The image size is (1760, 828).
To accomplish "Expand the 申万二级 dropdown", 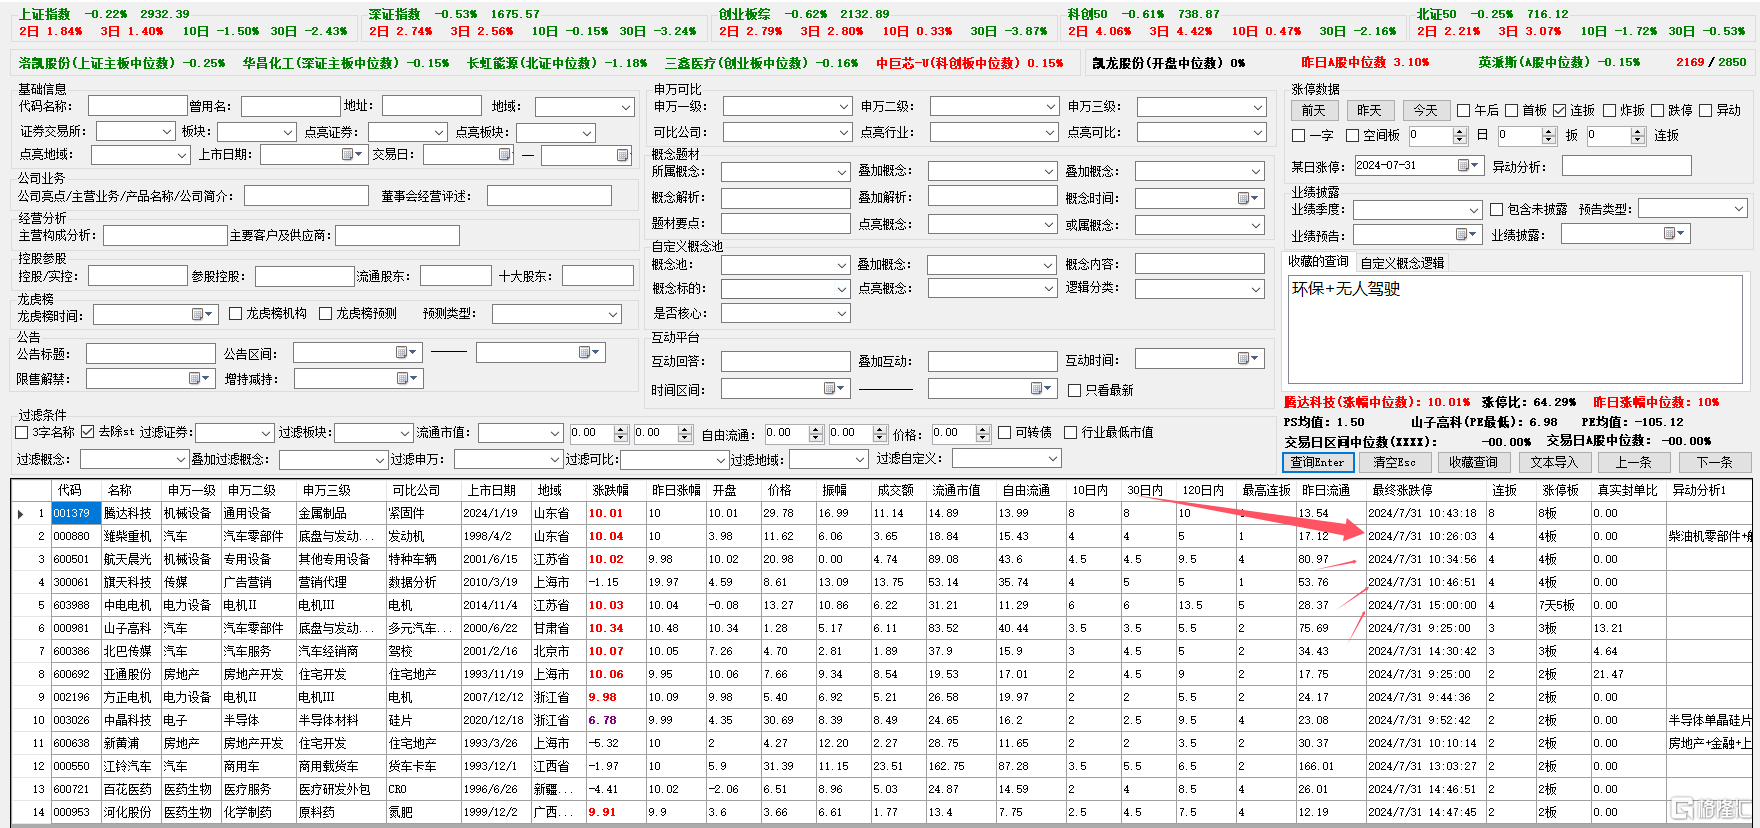I will 1050,106.
